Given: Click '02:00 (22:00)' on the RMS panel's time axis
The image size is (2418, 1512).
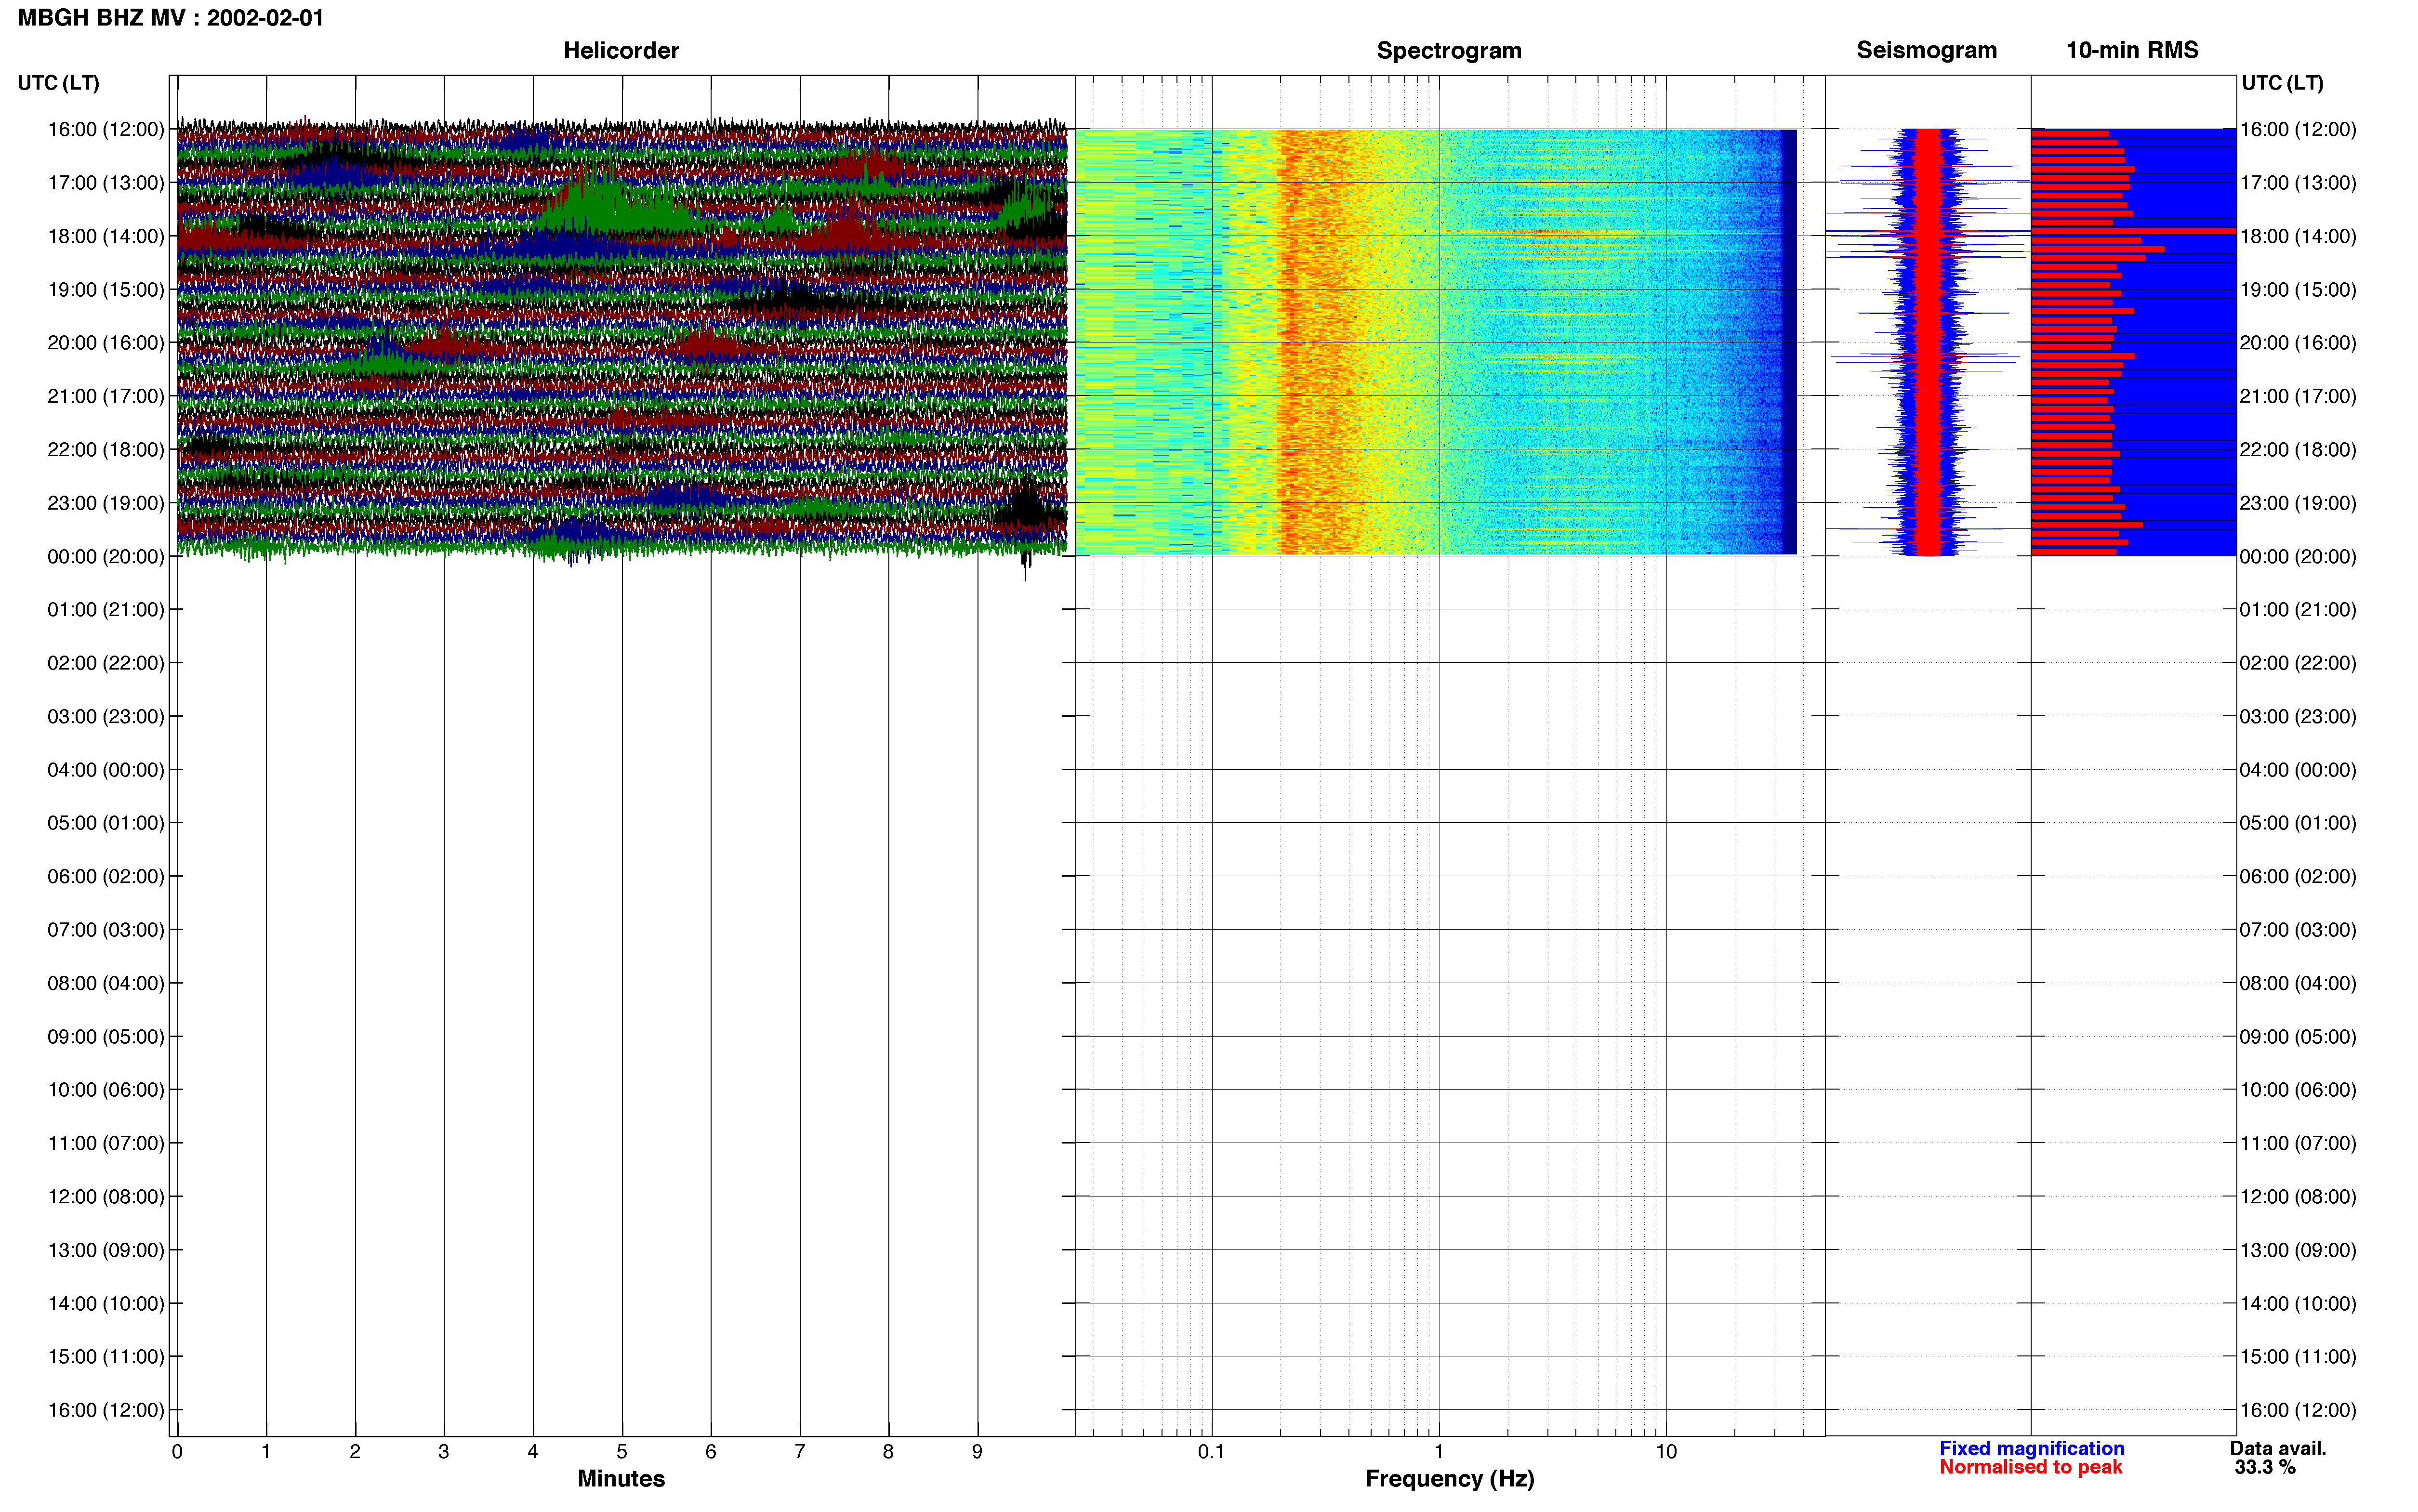Looking at the screenshot, I should tap(2298, 663).
